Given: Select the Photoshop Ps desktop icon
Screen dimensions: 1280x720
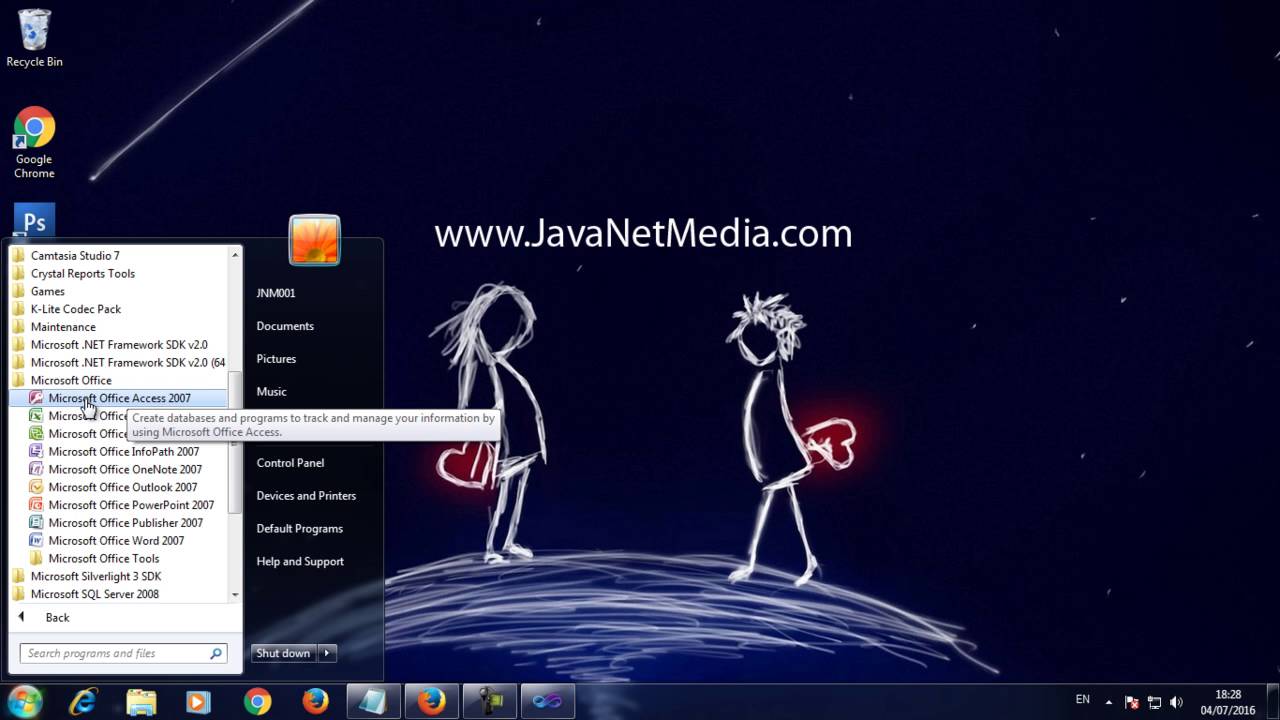Looking at the screenshot, I should click(34, 220).
